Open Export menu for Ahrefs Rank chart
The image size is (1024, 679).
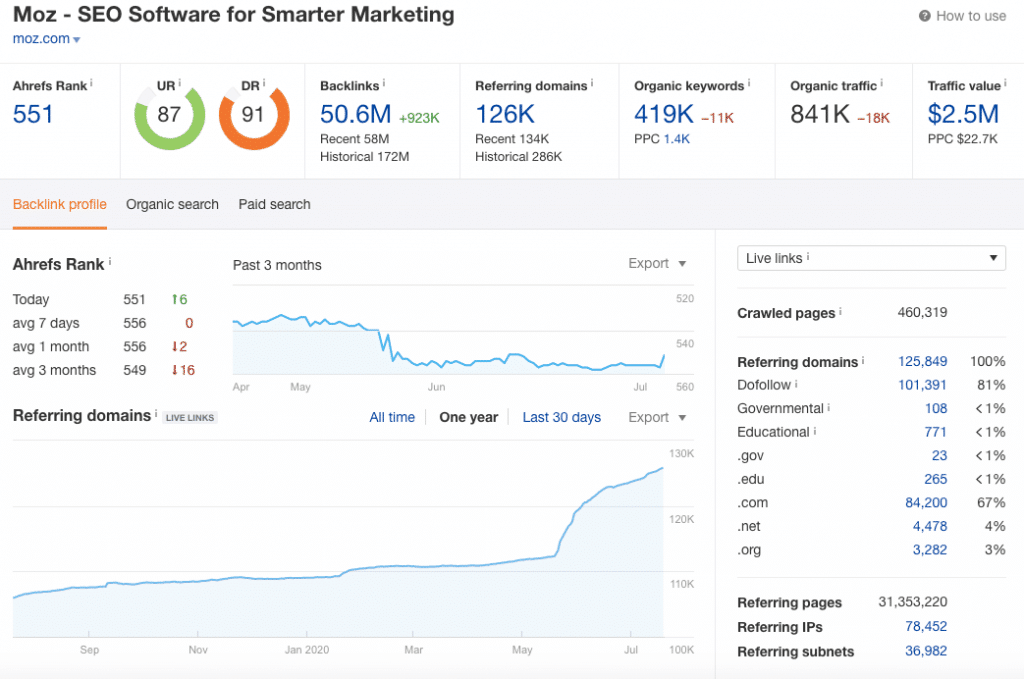657,263
